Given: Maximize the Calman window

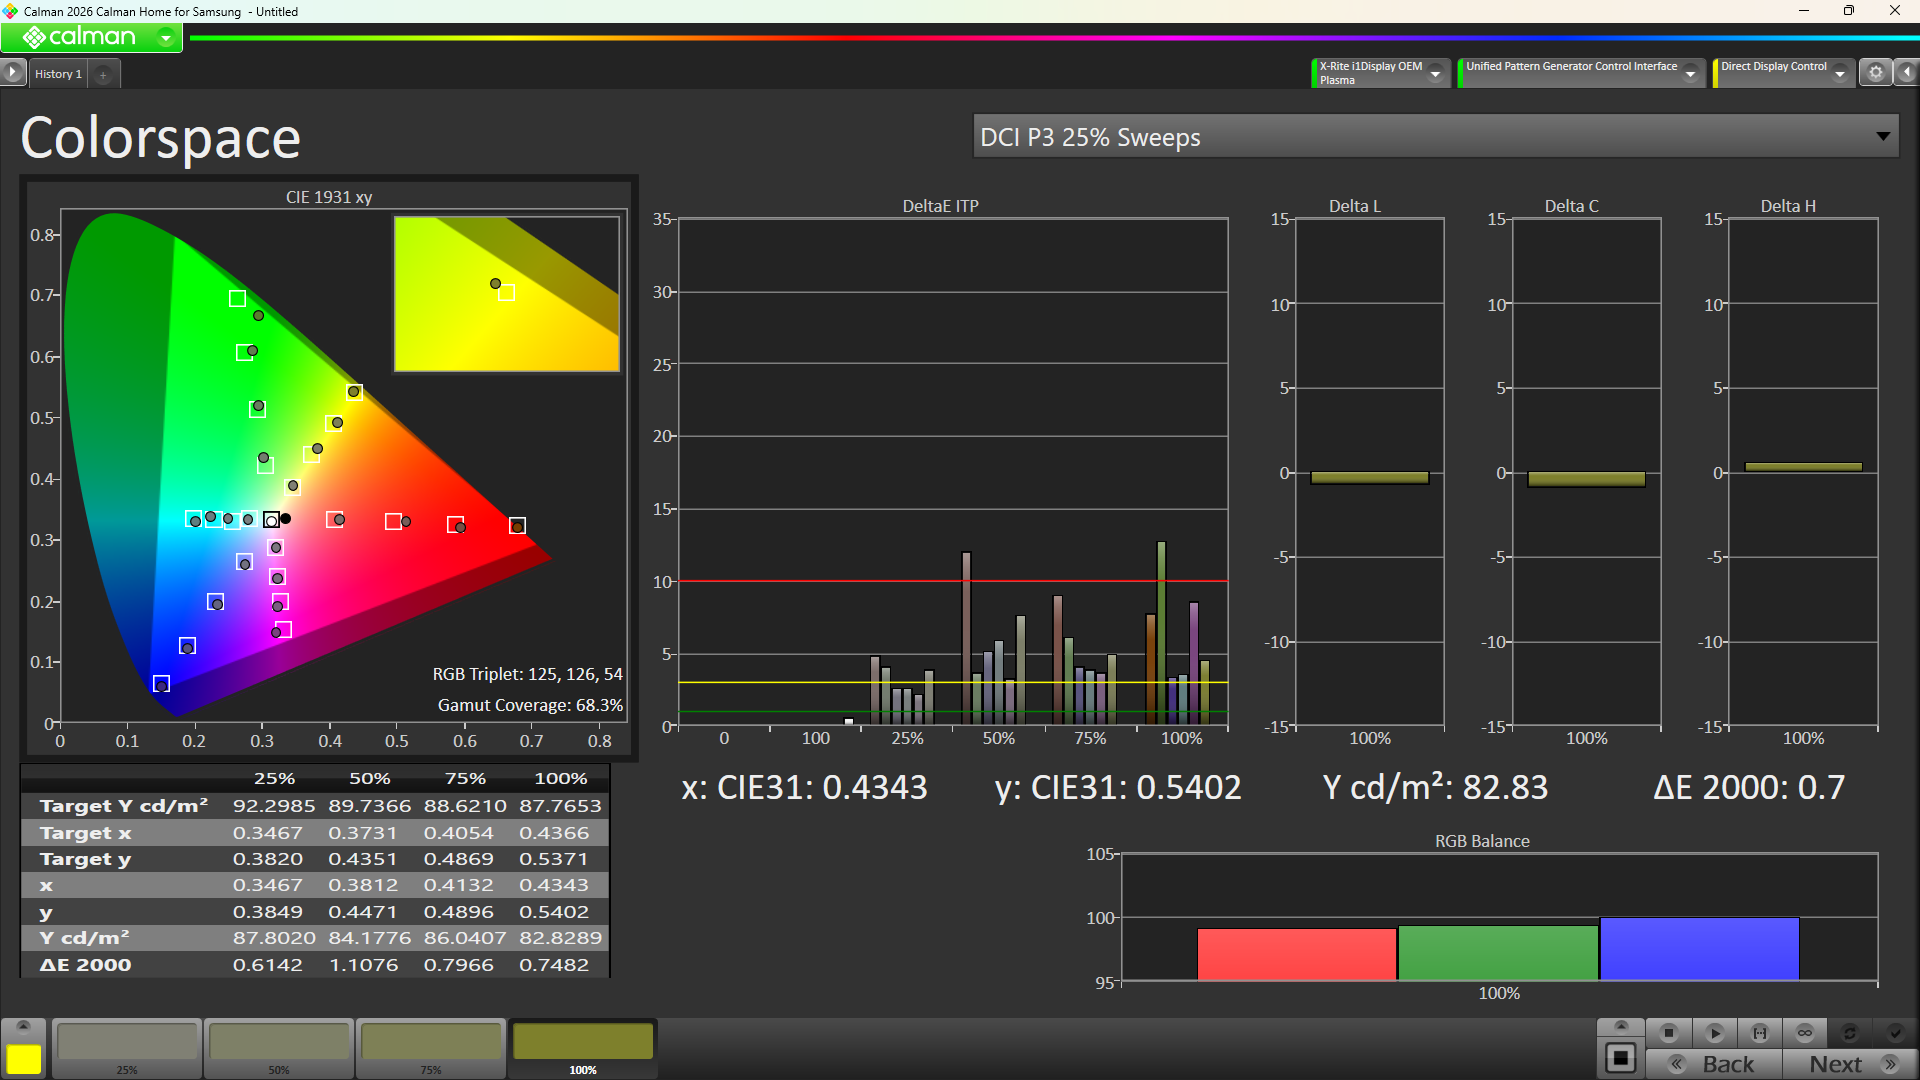Looking at the screenshot, I should click(x=1849, y=11).
